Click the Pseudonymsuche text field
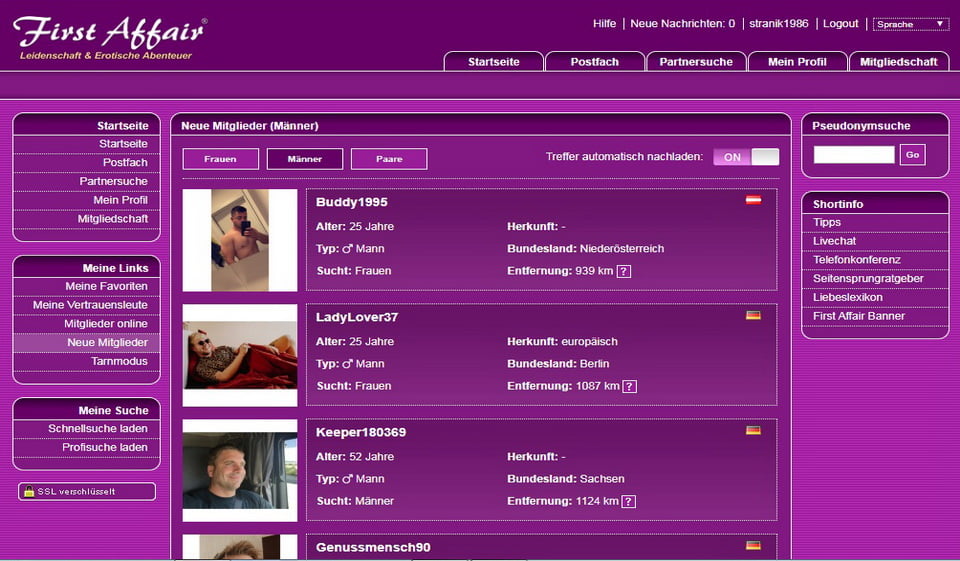Viewport: 960px width, 561px height. tap(854, 154)
